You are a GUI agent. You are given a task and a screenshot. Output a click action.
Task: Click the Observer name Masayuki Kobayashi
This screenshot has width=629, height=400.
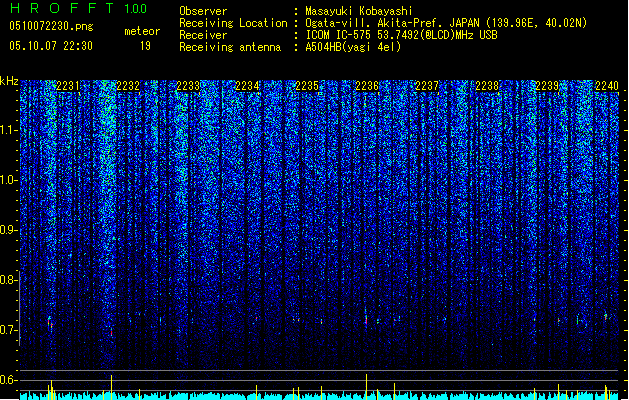coord(359,11)
